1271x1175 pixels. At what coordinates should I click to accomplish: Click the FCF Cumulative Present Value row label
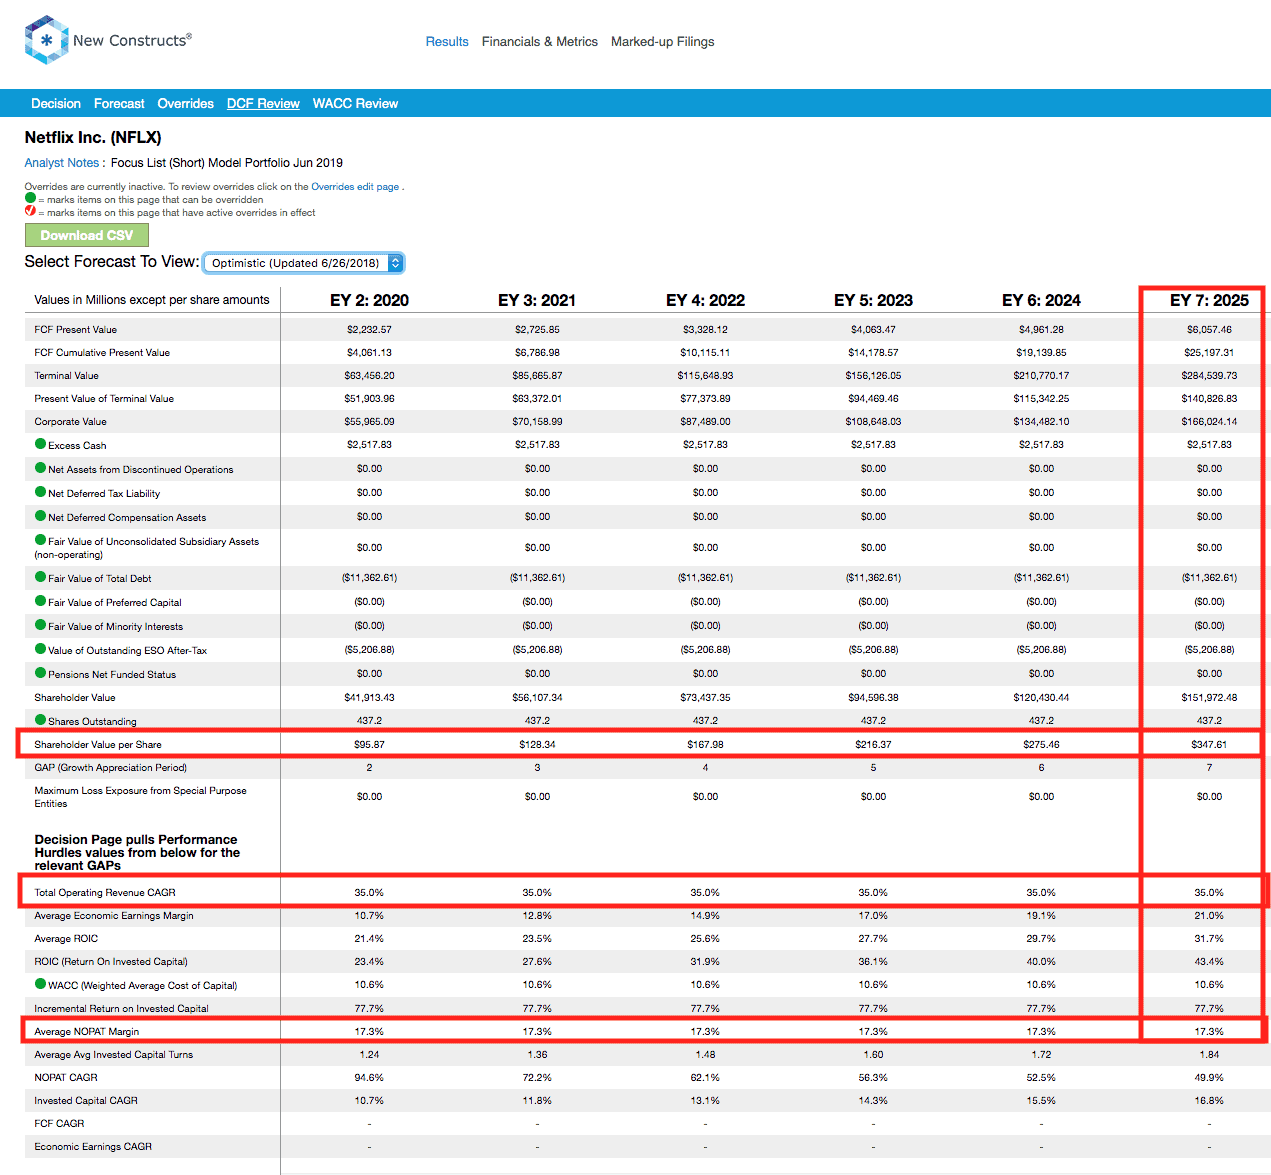click(x=102, y=353)
